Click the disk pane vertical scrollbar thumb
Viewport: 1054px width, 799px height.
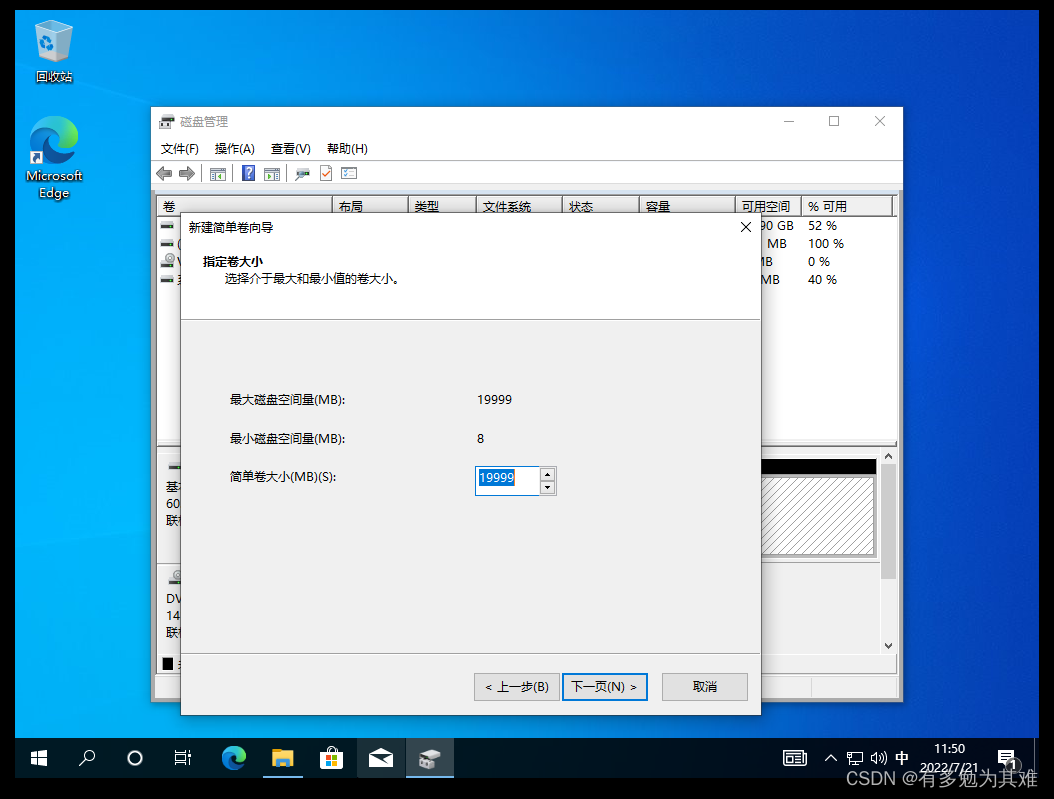[x=889, y=521]
